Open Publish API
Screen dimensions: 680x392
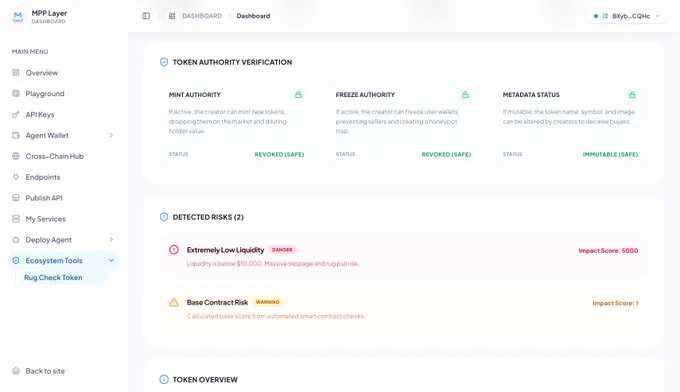[x=63, y=198]
